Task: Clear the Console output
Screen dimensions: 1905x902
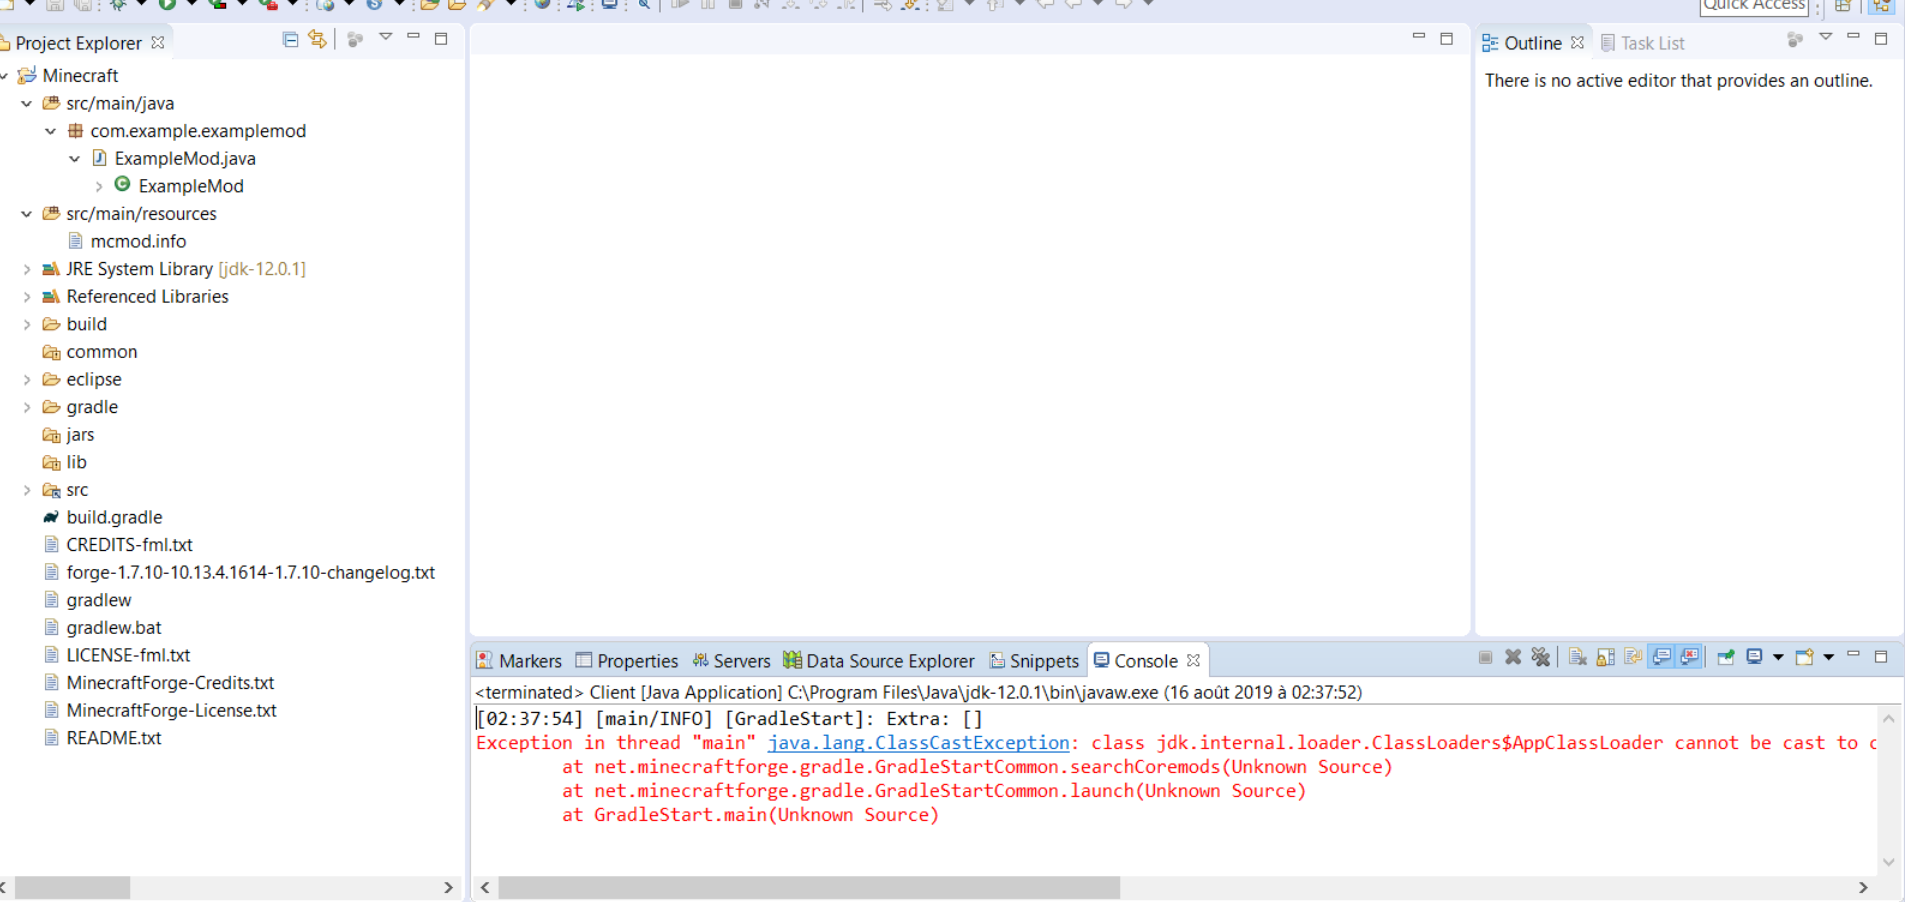Action: point(1578,657)
